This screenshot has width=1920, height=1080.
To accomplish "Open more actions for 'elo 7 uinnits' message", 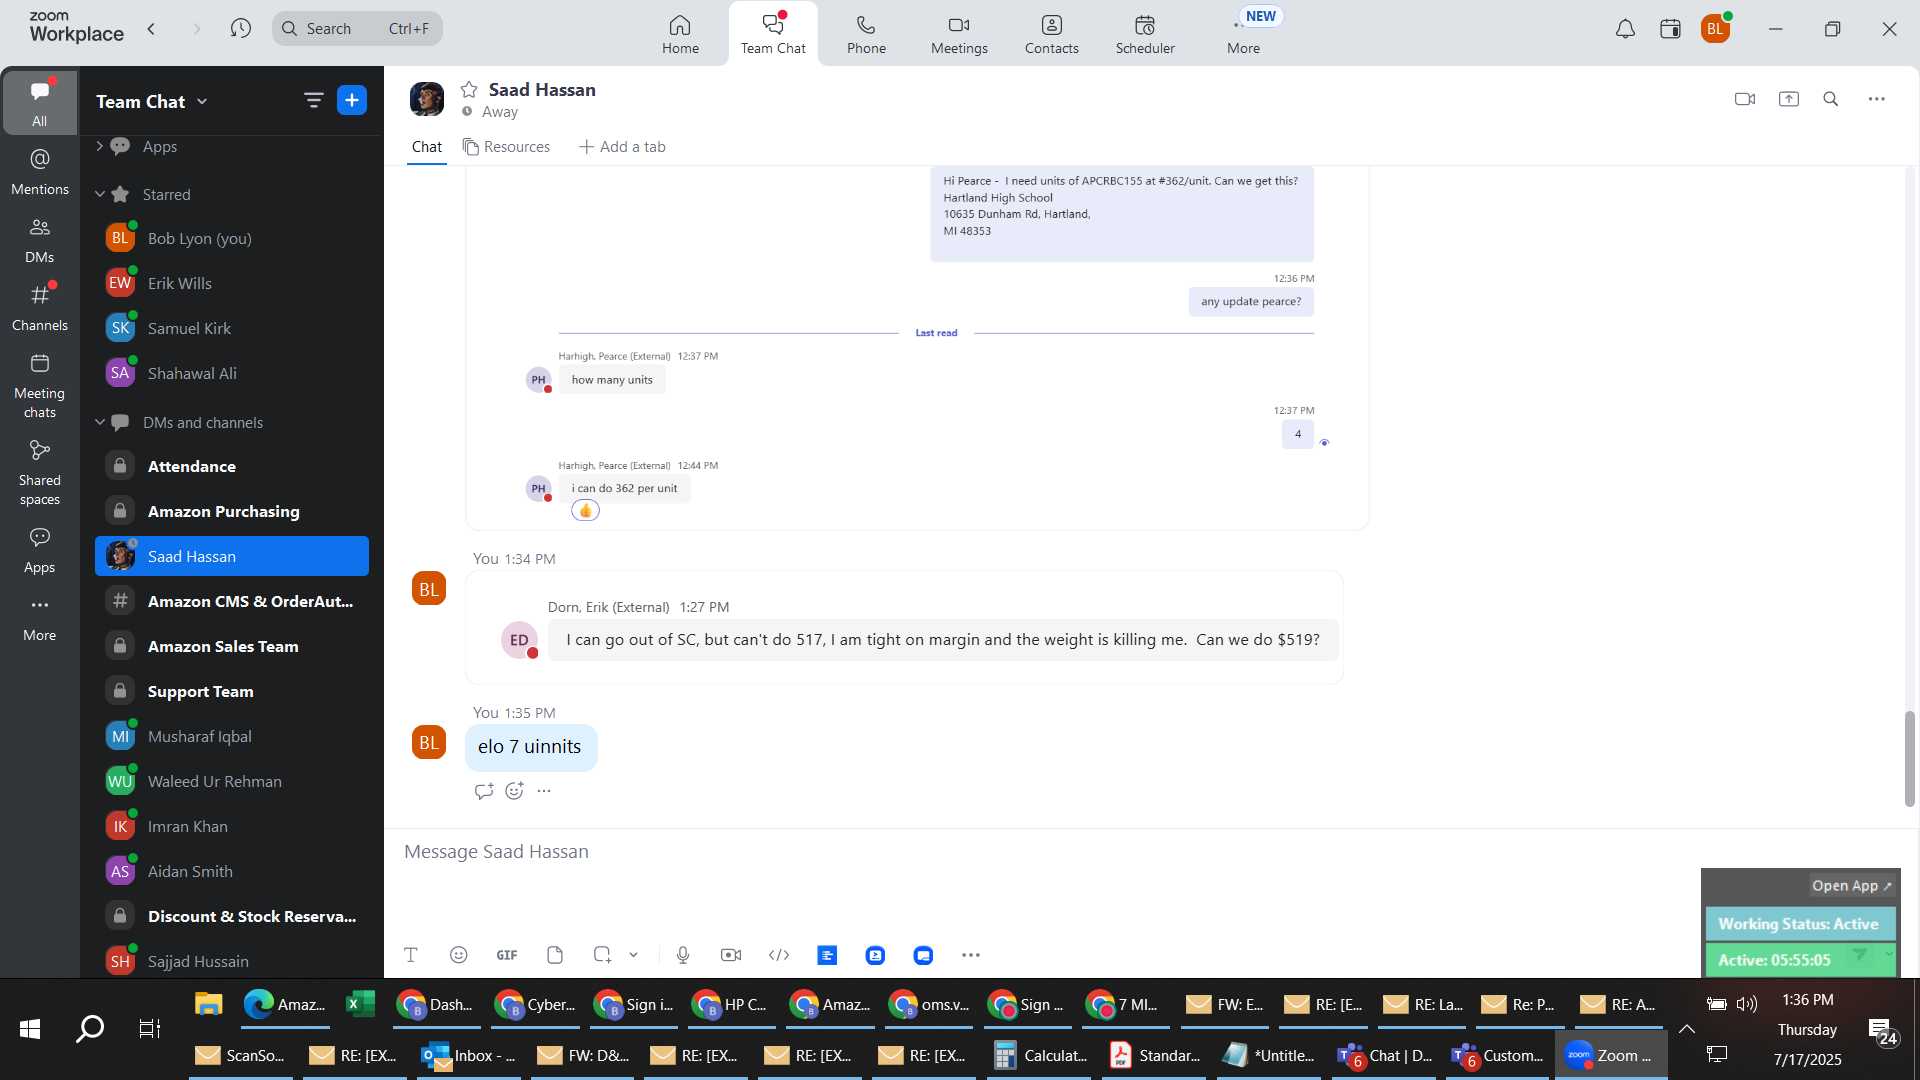I will 544,791.
